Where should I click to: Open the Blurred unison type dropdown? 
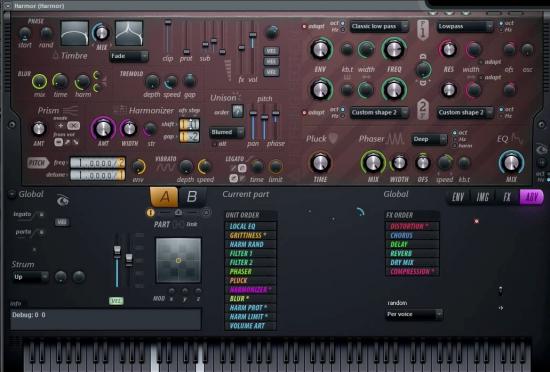point(227,132)
